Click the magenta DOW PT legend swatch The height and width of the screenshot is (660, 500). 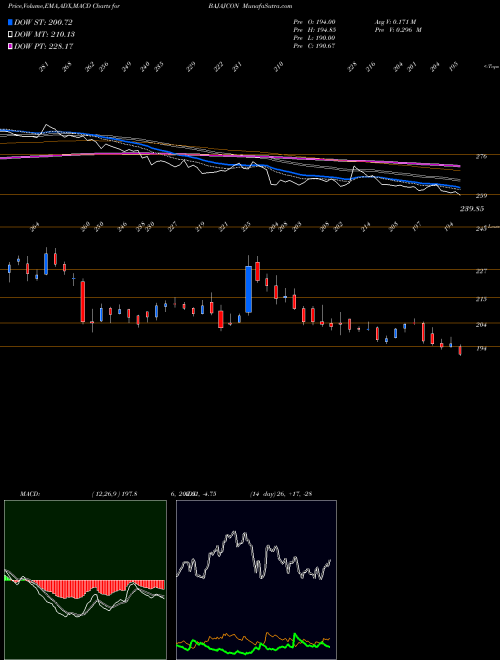point(10,46)
